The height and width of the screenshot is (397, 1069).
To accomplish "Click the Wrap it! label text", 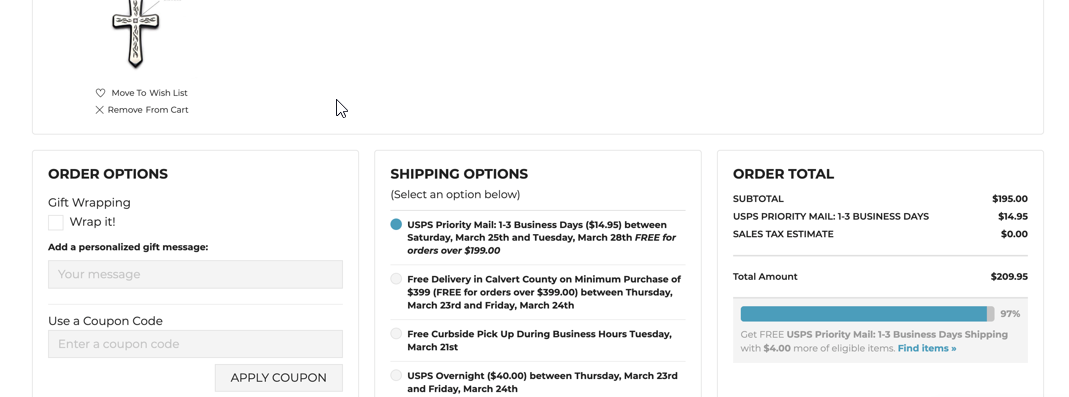I will [93, 222].
